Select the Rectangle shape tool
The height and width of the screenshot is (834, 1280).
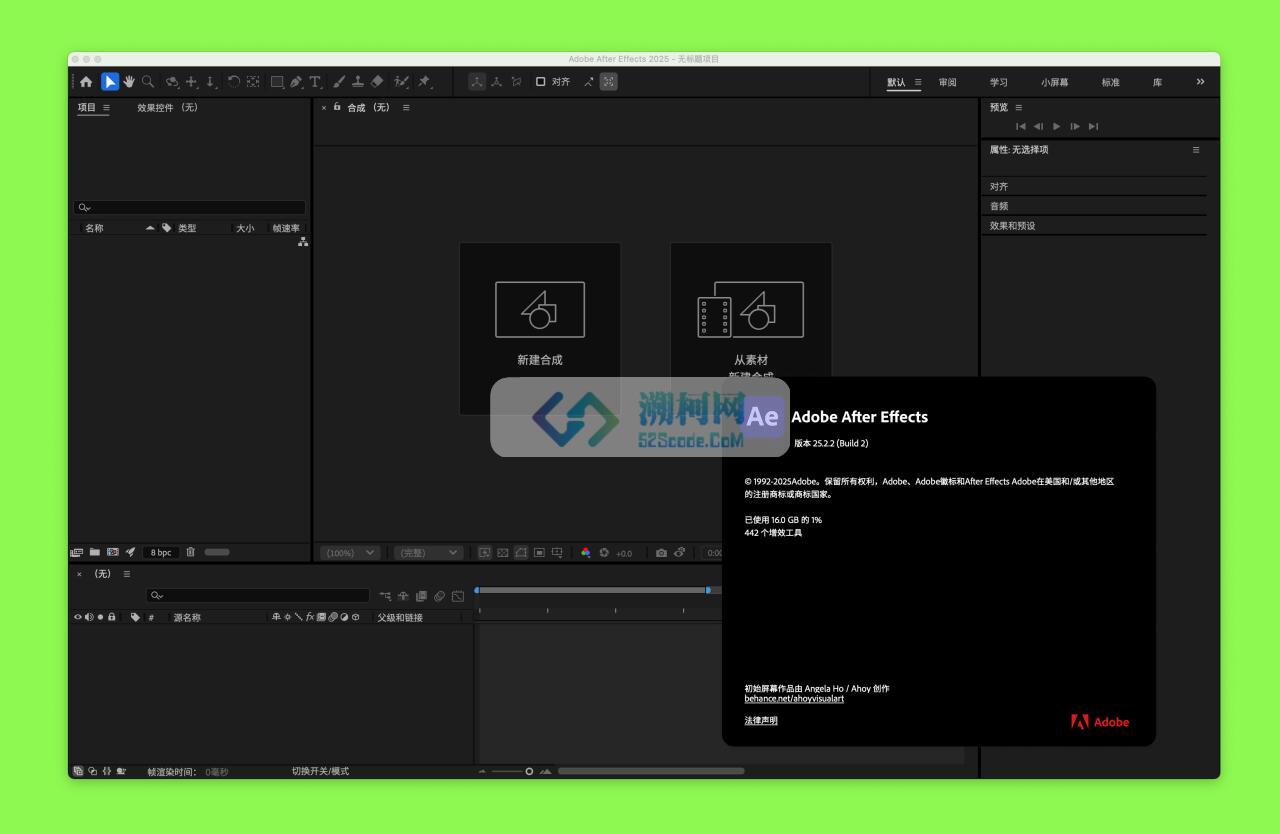tap(277, 82)
